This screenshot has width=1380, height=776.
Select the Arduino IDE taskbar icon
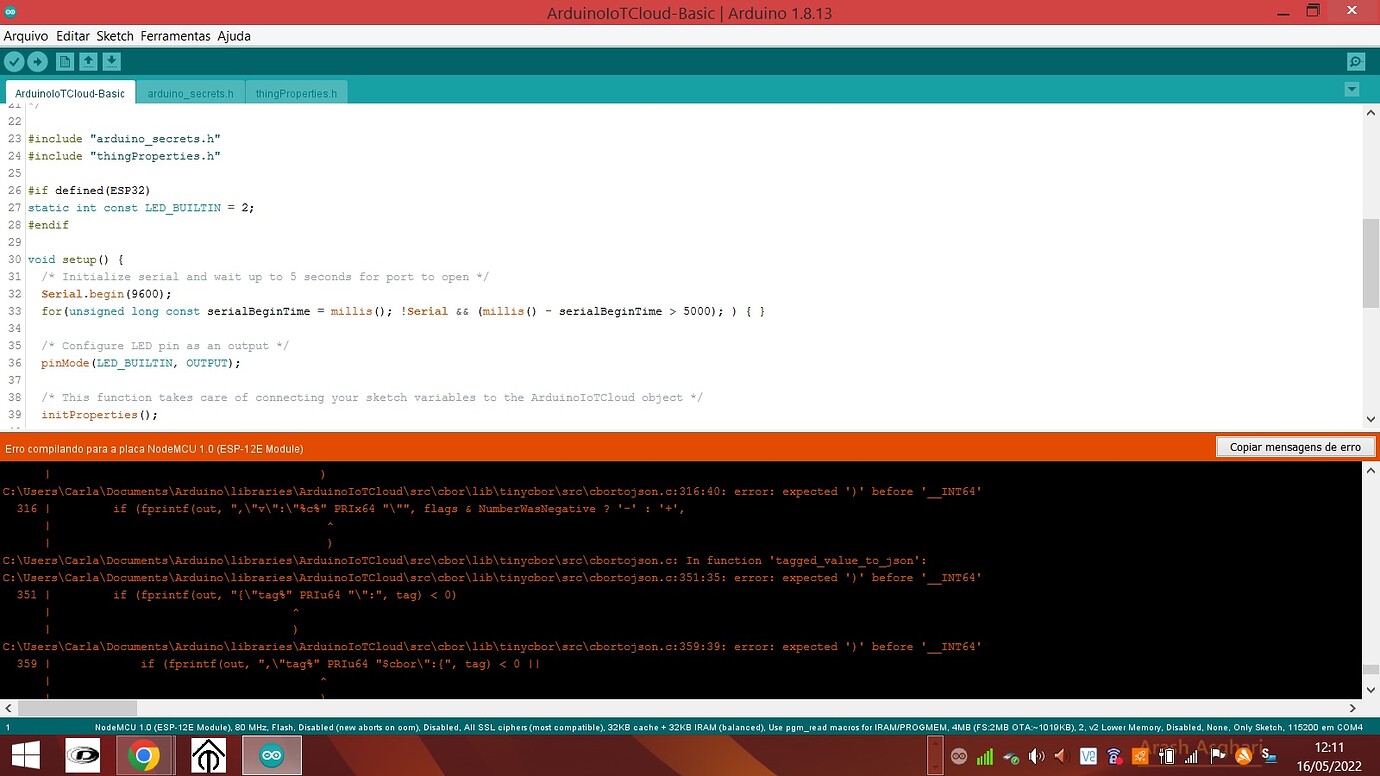tap(270, 755)
